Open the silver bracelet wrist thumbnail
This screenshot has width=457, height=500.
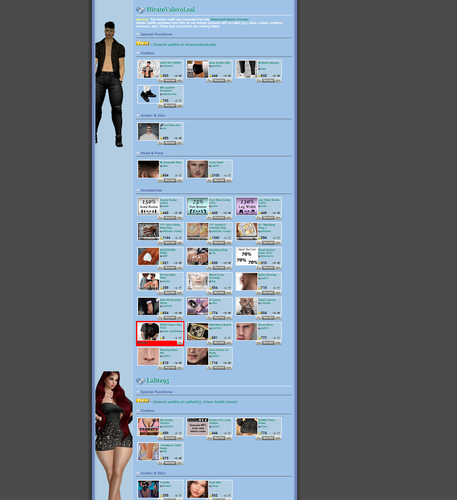point(148,306)
